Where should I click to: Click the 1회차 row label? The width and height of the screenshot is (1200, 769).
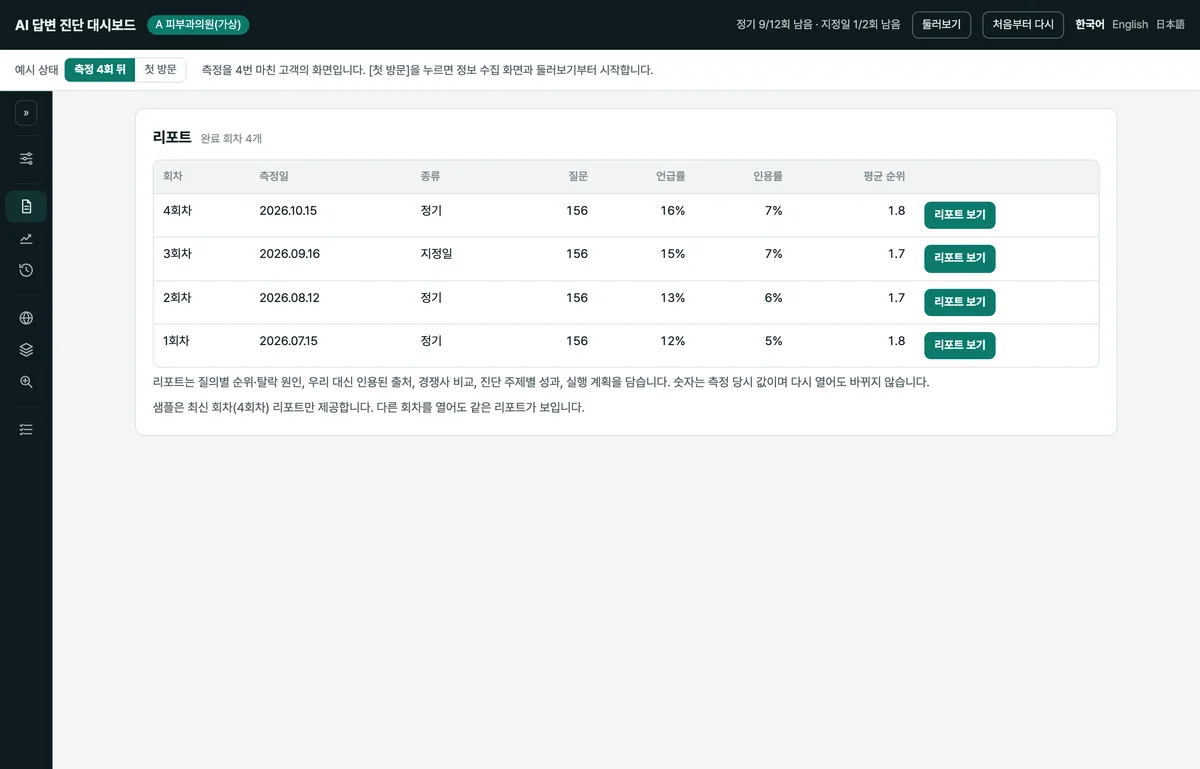click(x=177, y=341)
